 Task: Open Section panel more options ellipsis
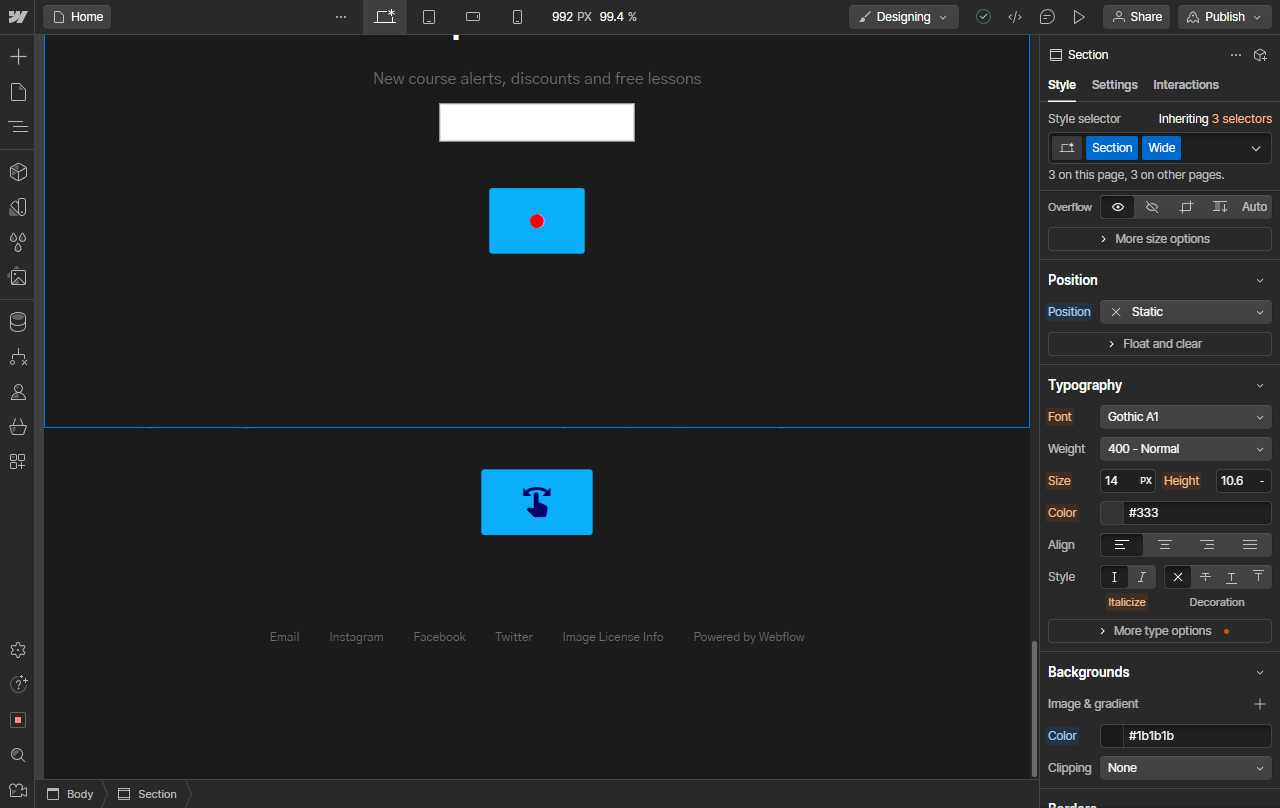1236,55
